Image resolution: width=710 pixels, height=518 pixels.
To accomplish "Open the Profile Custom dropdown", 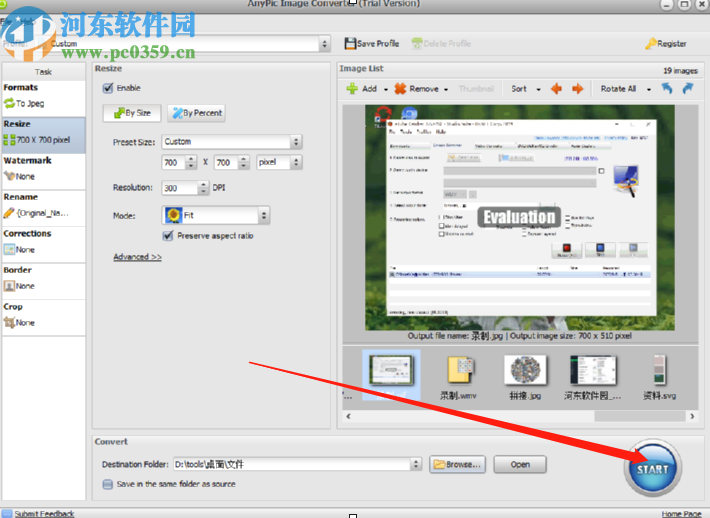I will click(x=324, y=44).
